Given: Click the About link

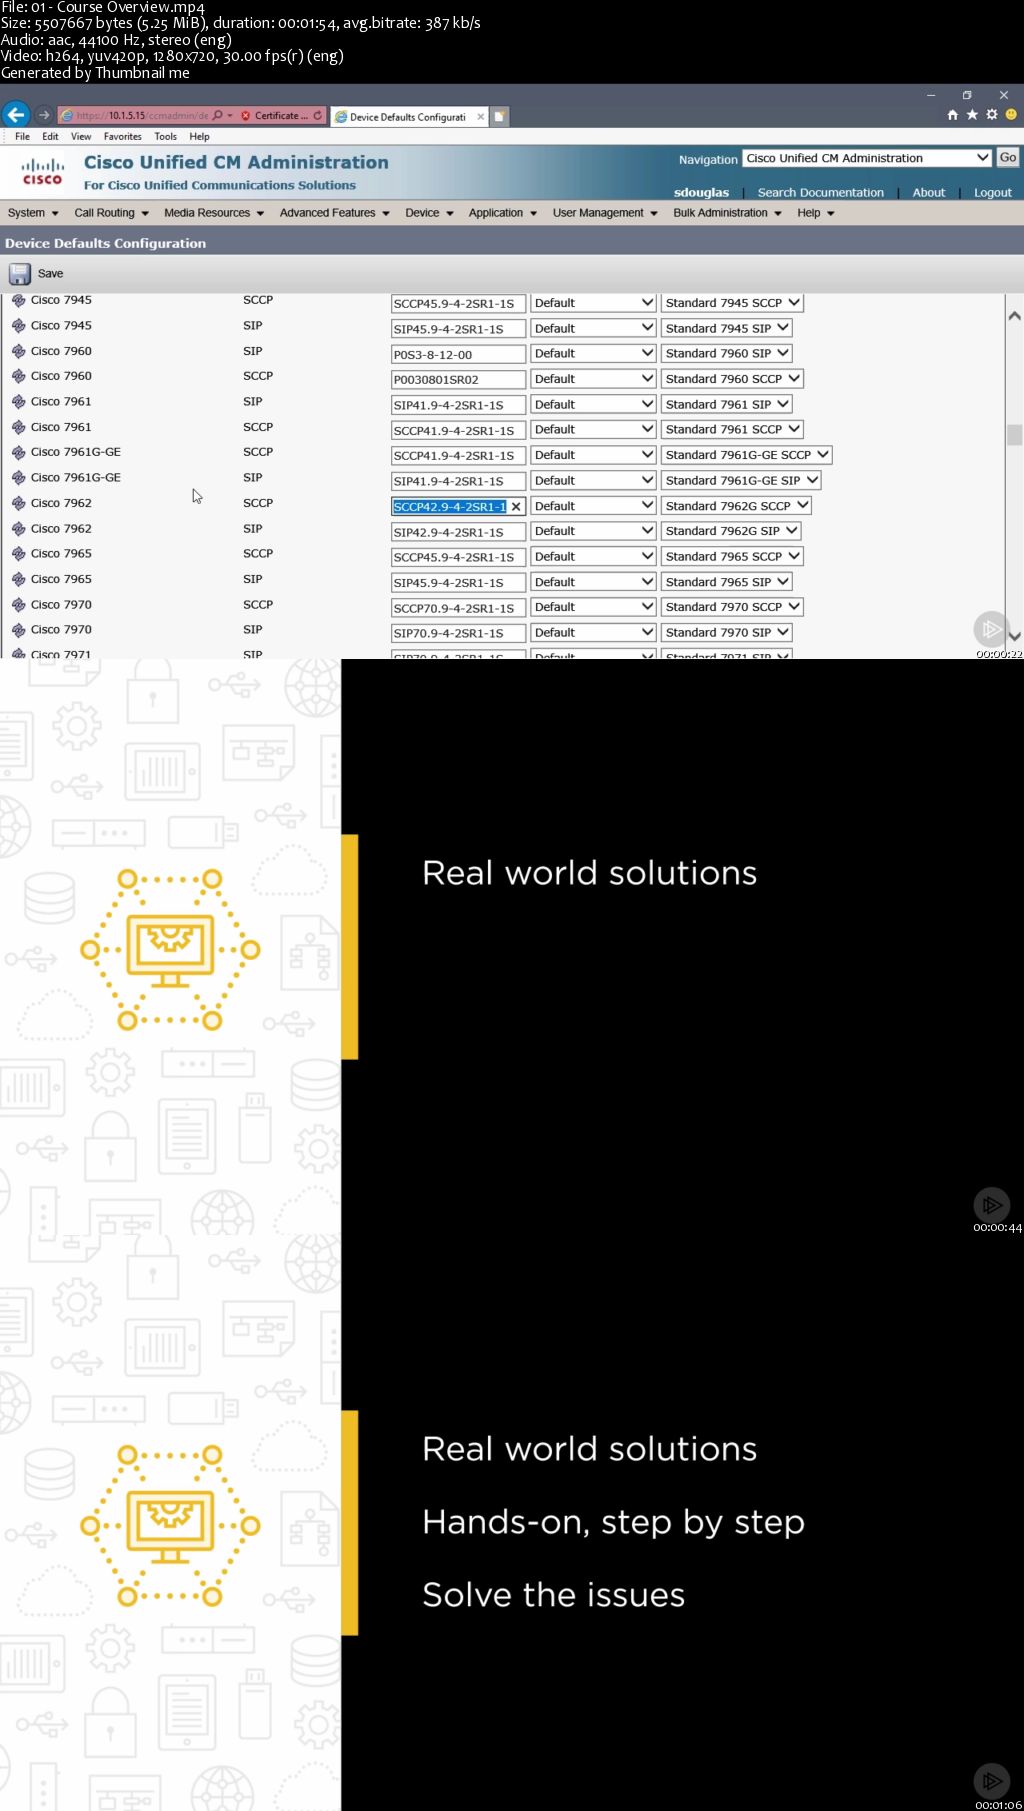Looking at the screenshot, I should [928, 193].
